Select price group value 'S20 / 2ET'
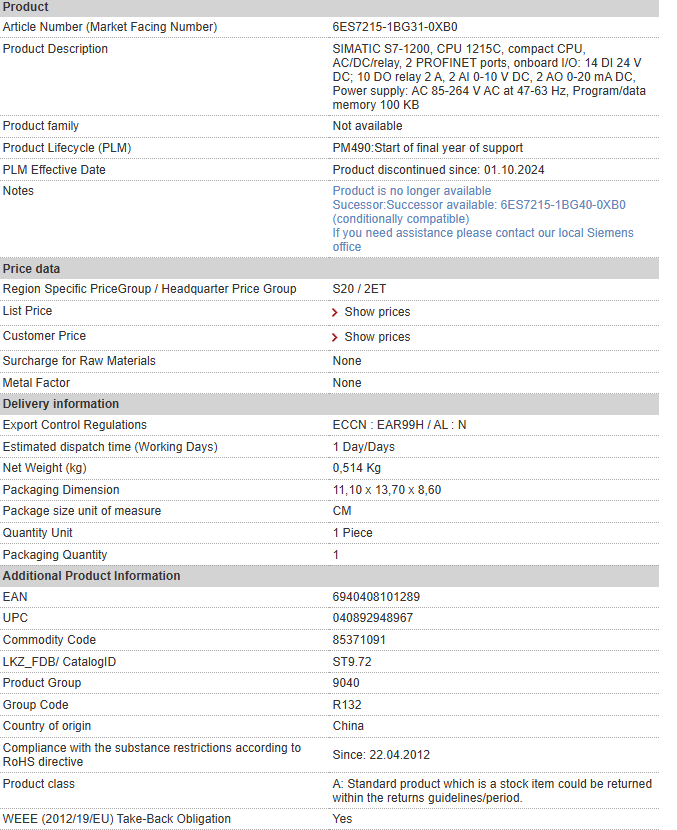The width and height of the screenshot is (677, 830). (x=359, y=289)
